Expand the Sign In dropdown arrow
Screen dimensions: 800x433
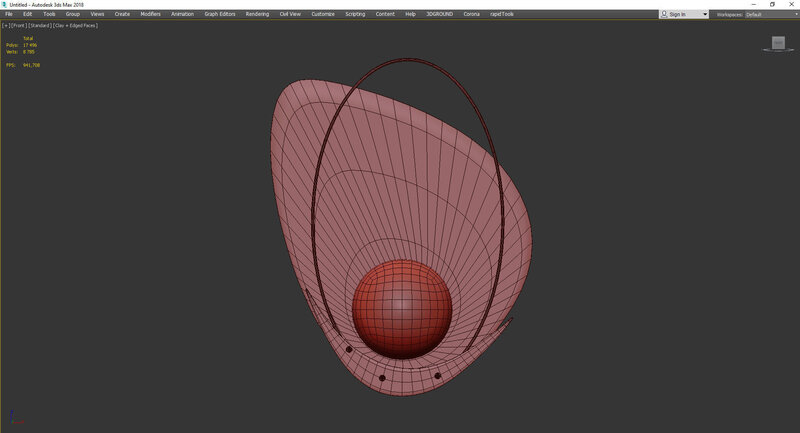pyautogui.click(x=705, y=14)
